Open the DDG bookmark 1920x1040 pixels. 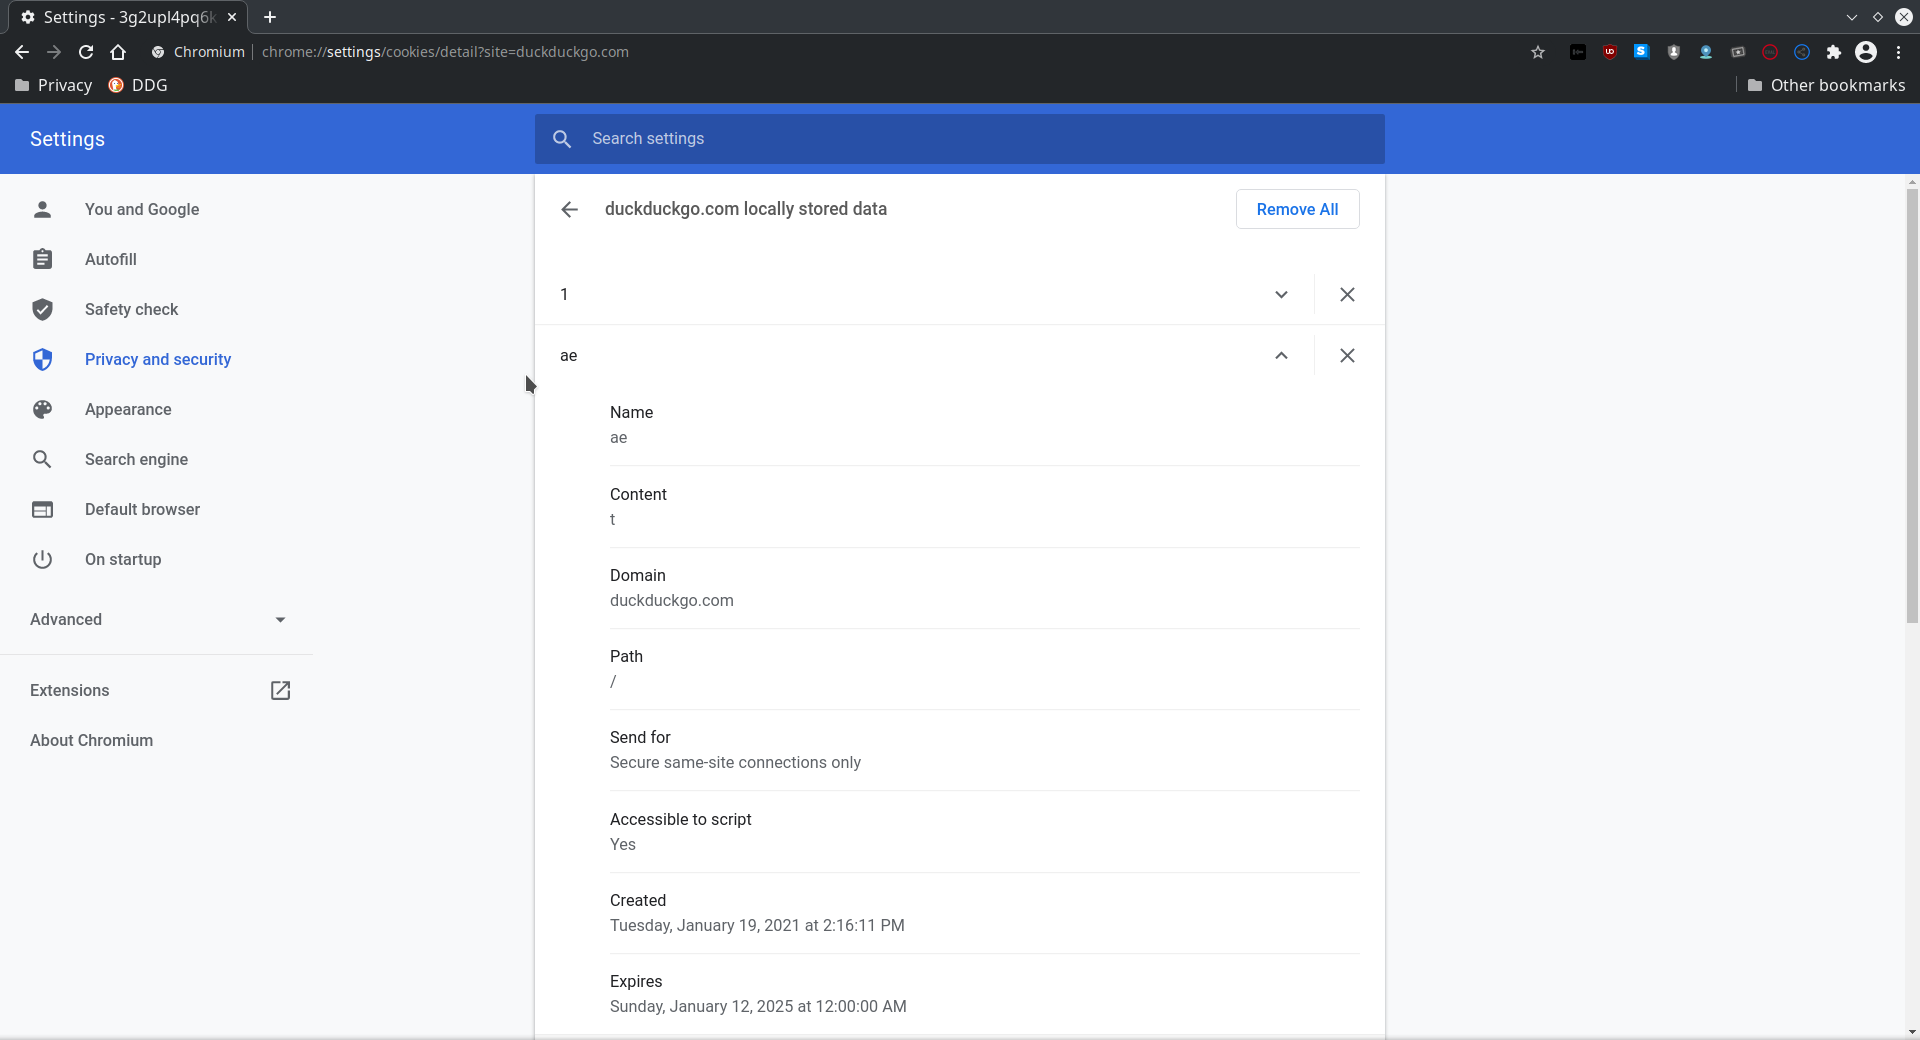click(x=138, y=85)
